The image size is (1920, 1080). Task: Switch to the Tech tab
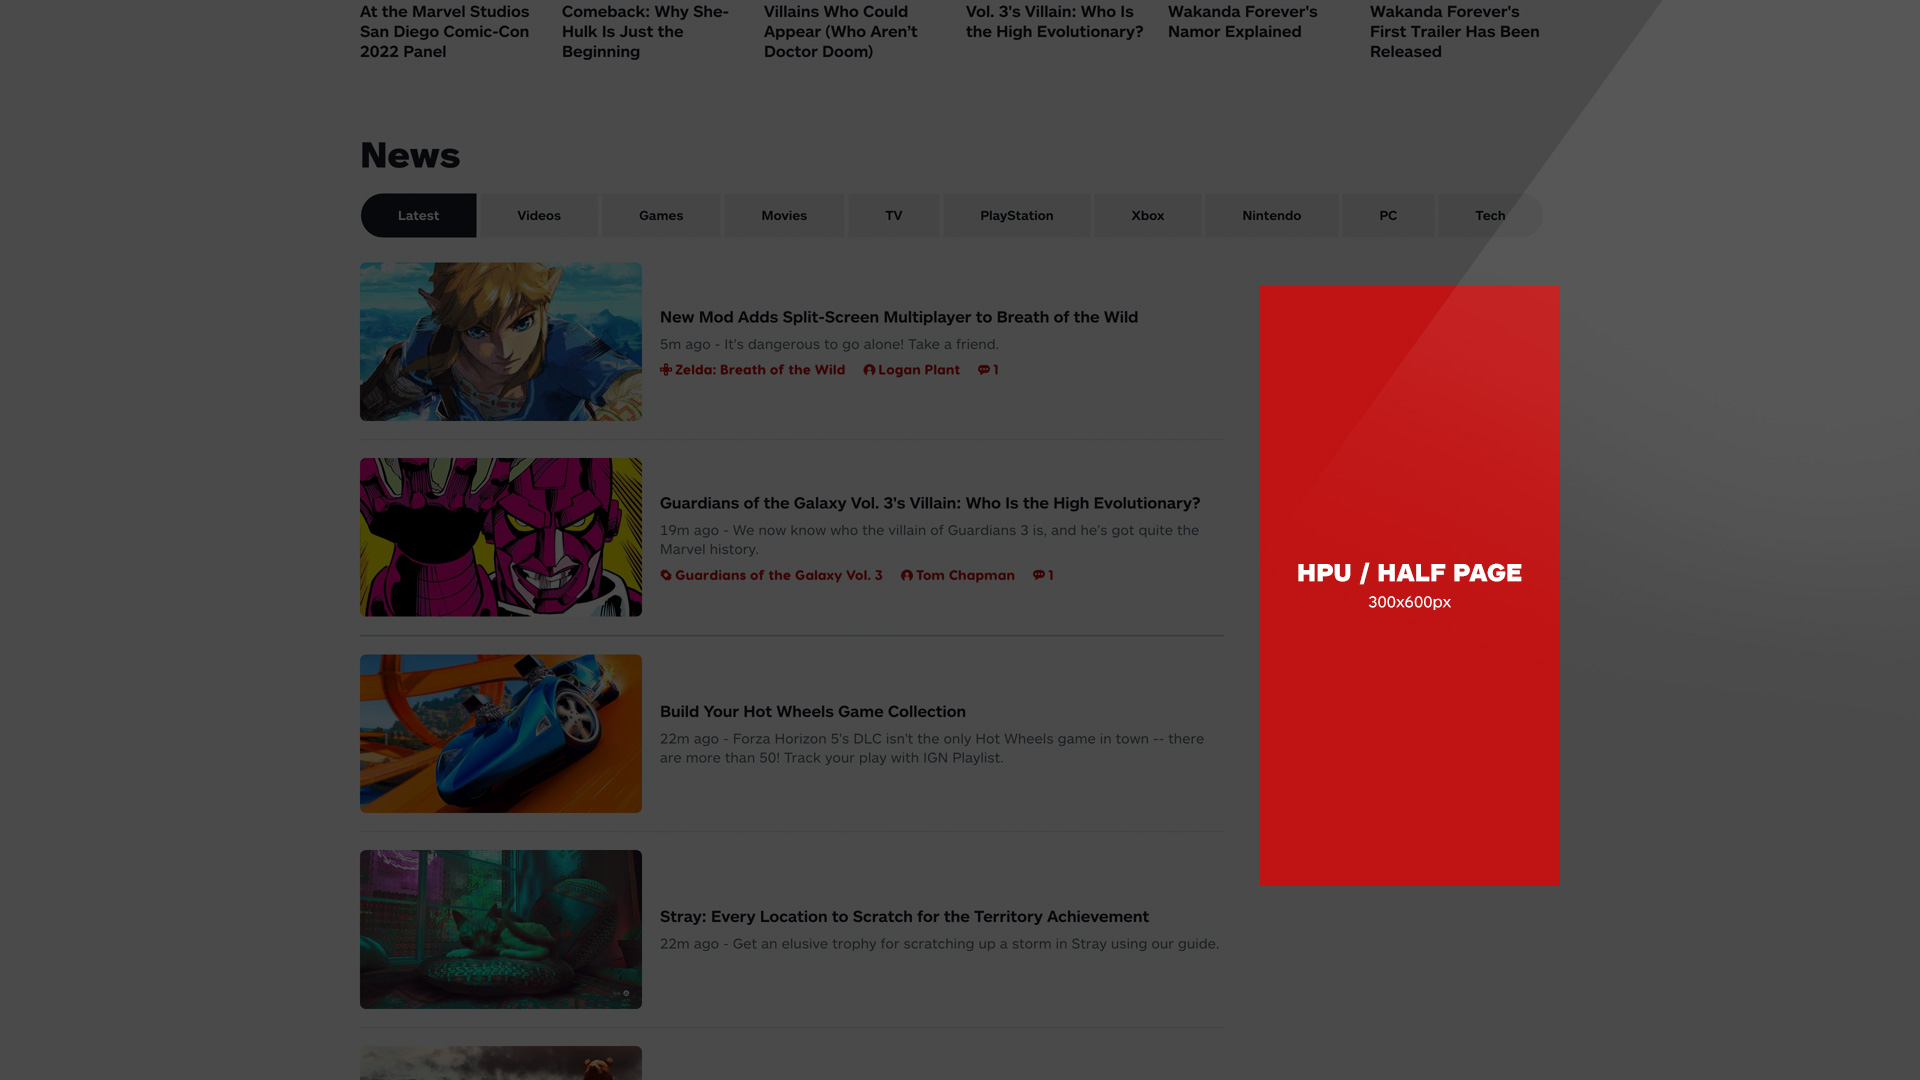(x=1489, y=215)
